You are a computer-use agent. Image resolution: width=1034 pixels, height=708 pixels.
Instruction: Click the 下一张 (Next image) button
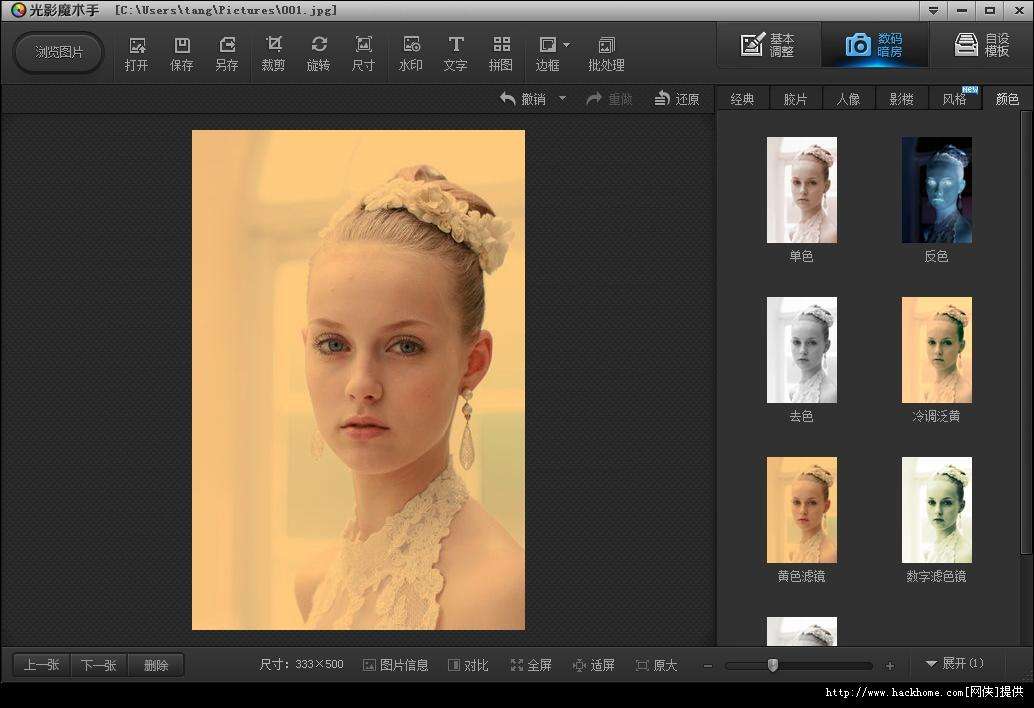[98, 665]
